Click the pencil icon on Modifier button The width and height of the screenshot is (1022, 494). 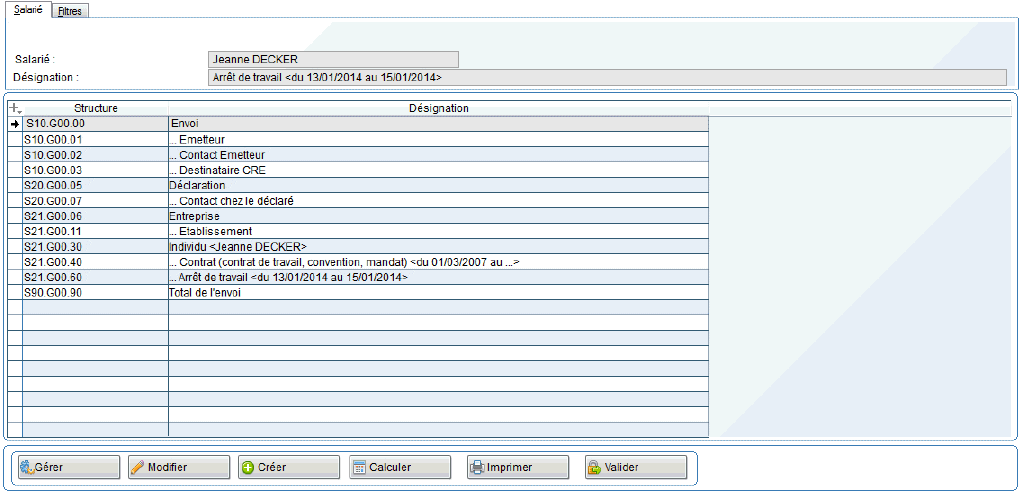tap(137, 467)
